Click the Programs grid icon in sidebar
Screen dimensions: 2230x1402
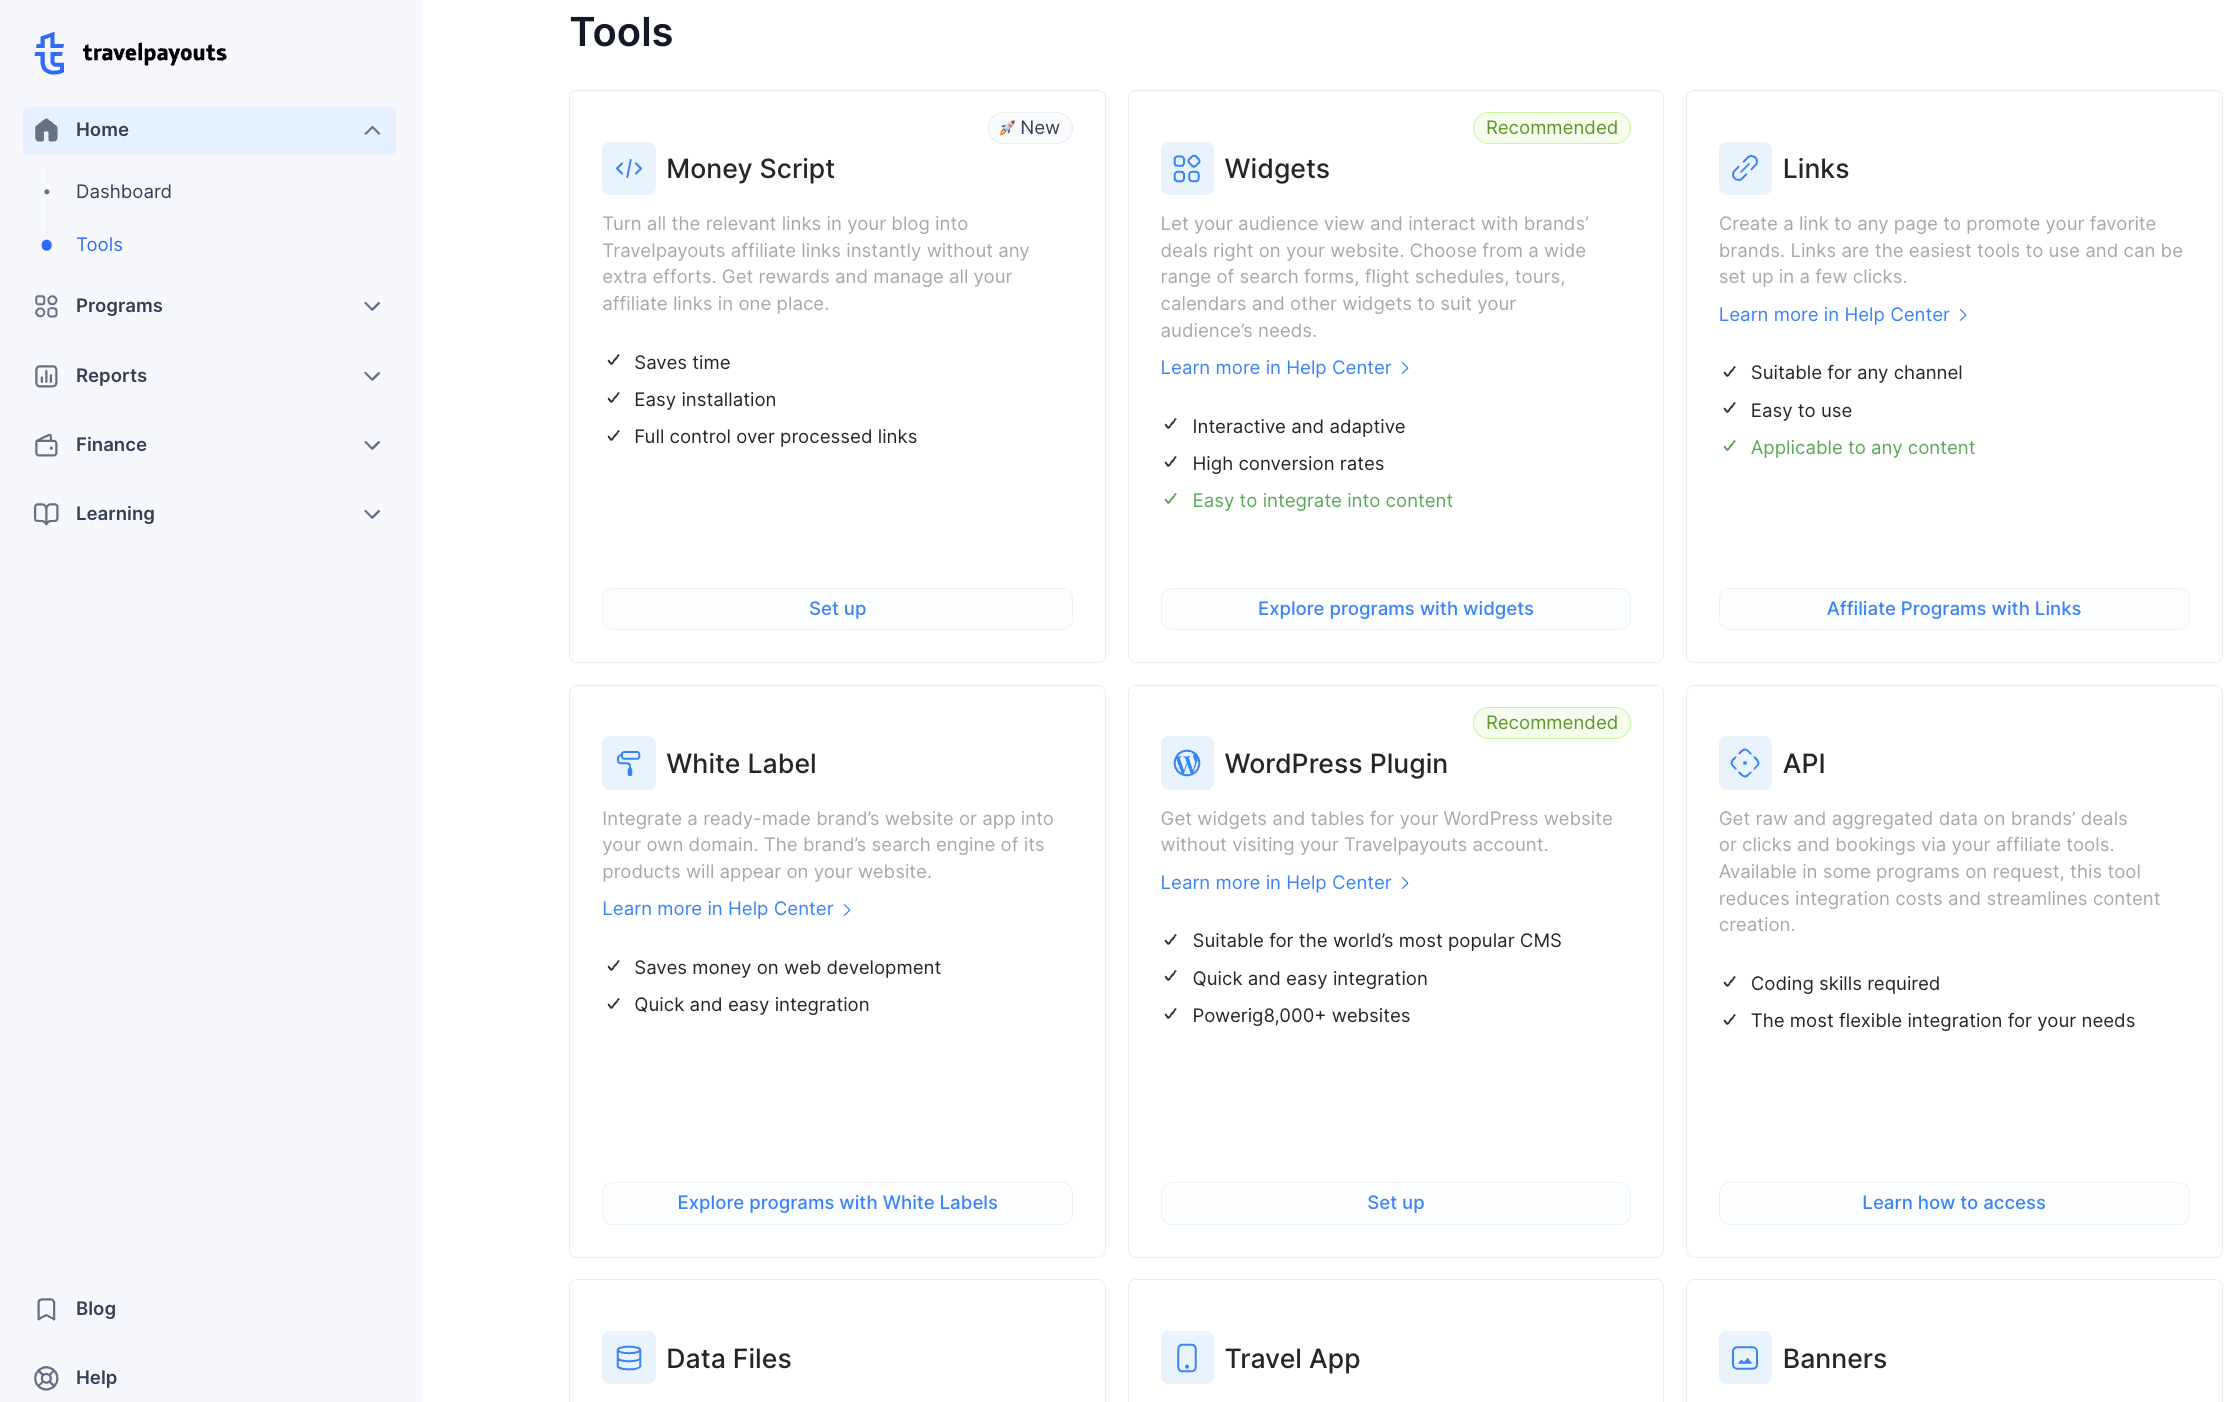click(46, 306)
